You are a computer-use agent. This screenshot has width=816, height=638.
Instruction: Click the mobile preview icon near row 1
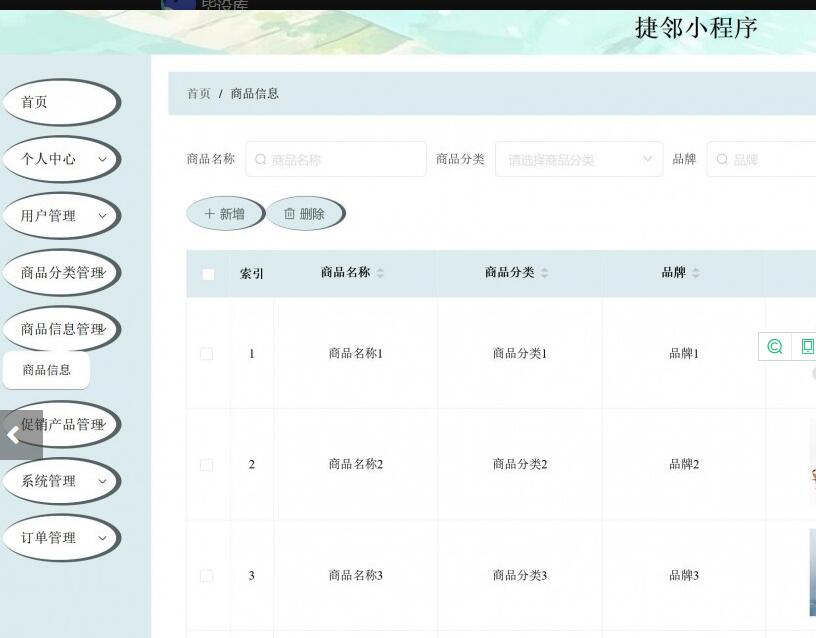(x=808, y=345)
